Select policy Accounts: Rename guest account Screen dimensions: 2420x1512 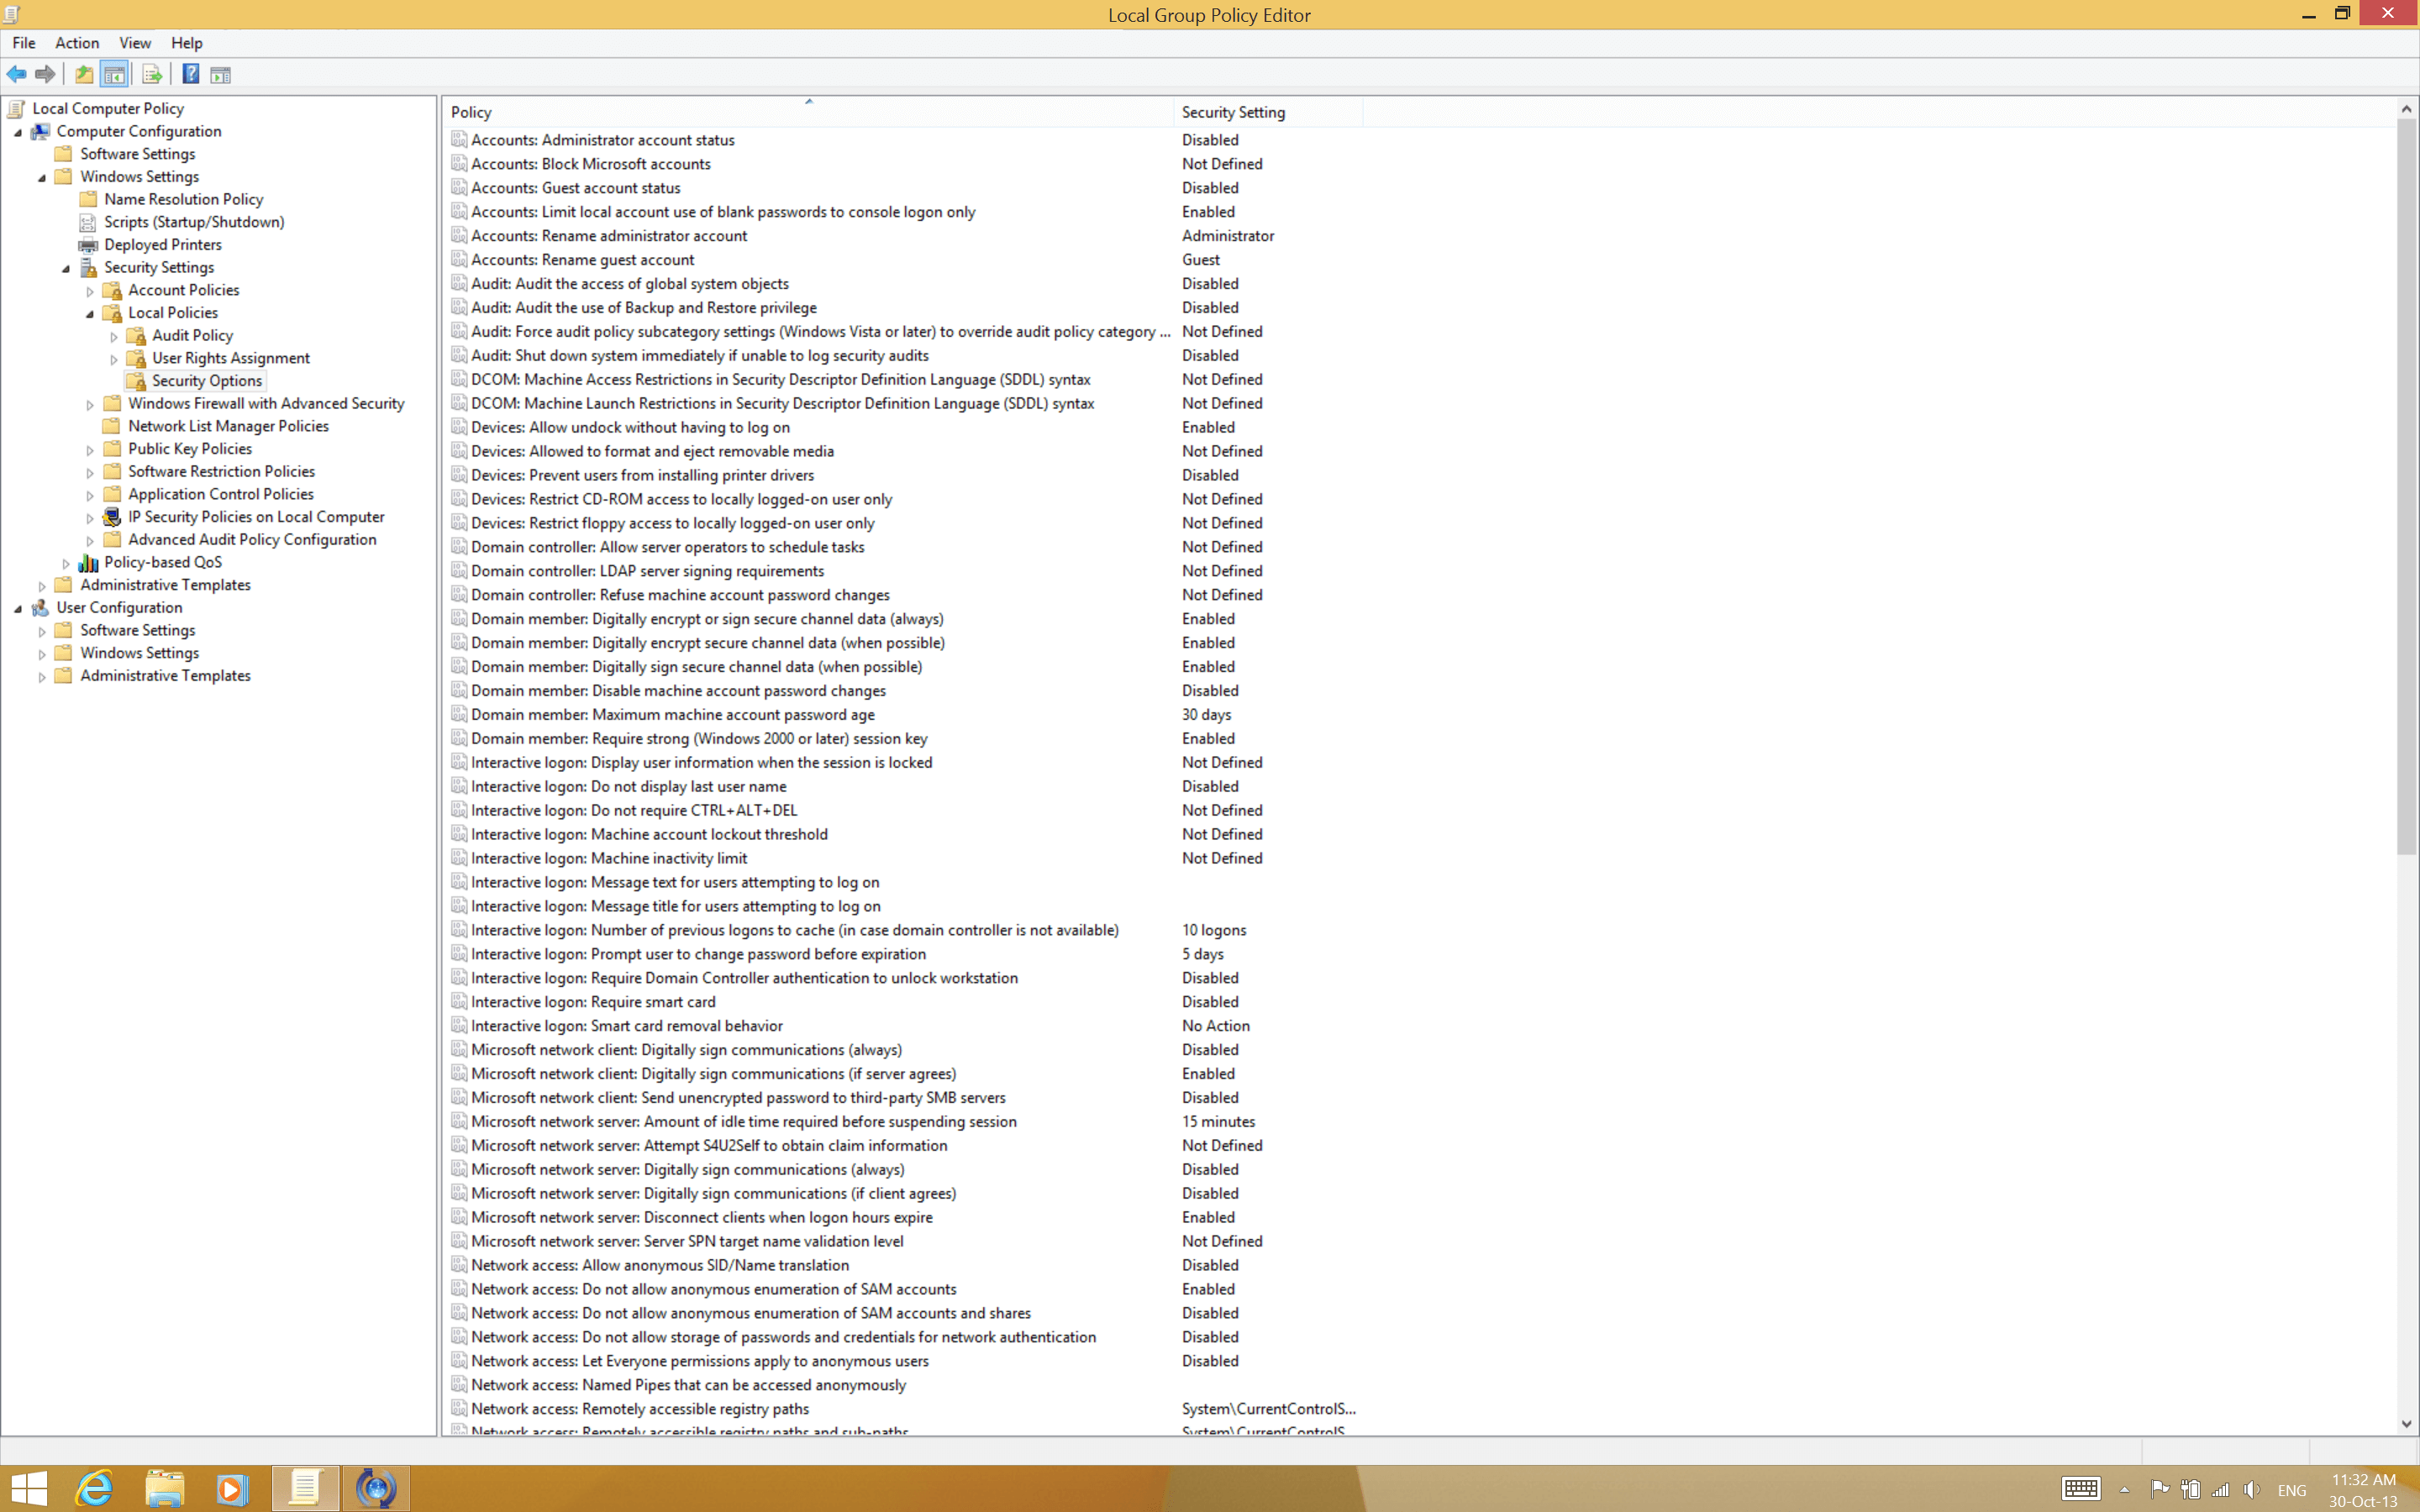click(x=582, y=260)
